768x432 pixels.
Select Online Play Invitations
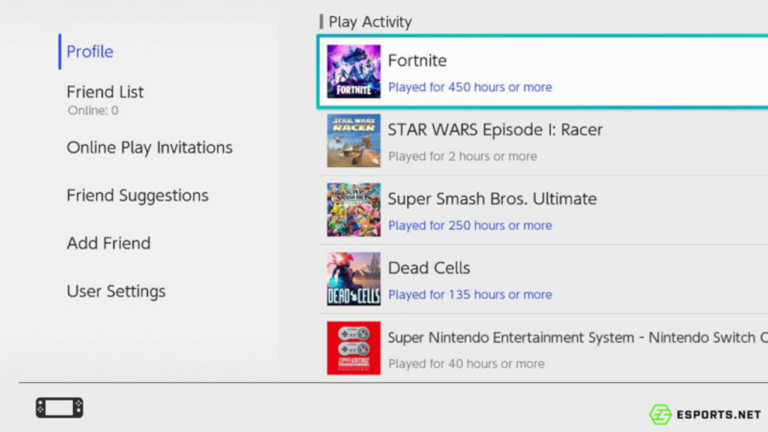pyautogui.click(x=149, y=147)
